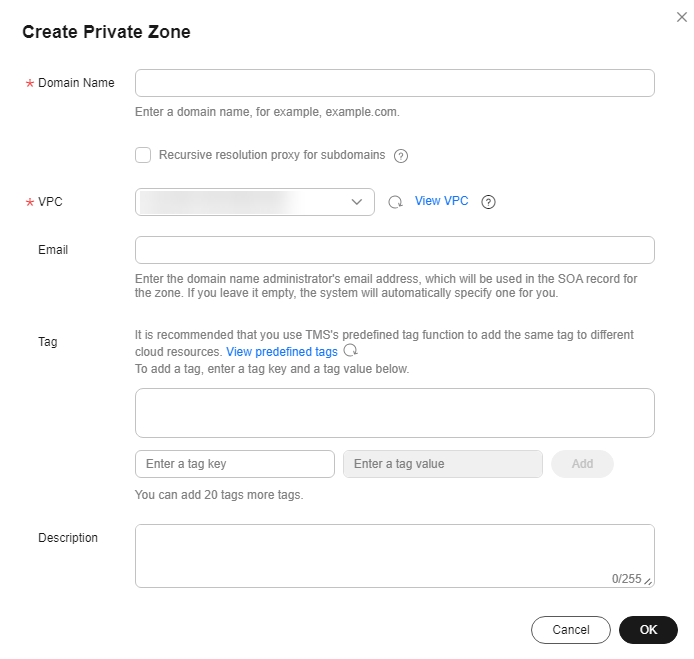Viewport: 694px width, 659px height.
Task: Click the description box resize handle
Action: [648, 581]
